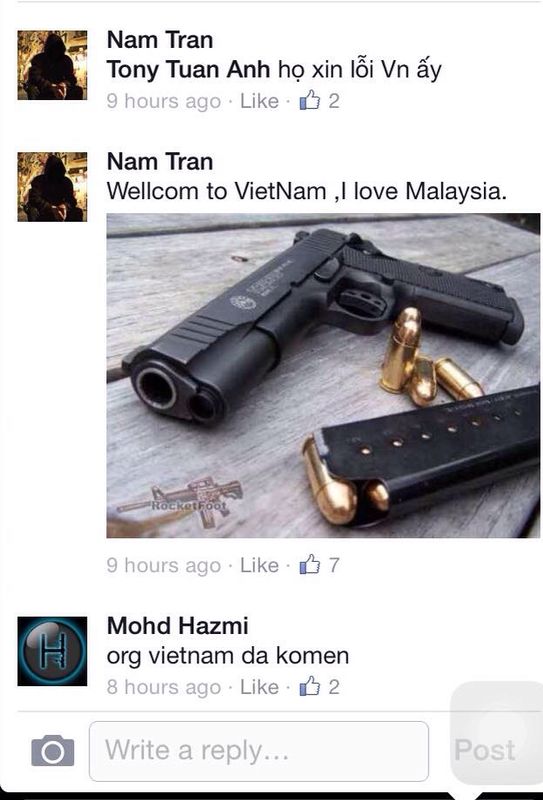Focus the Write a reply field

coord(259,751)
